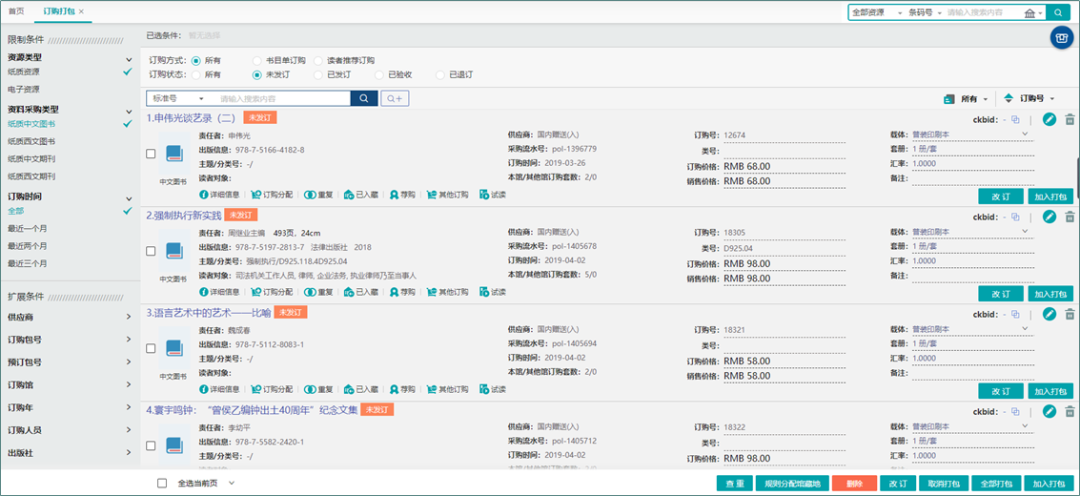Viewport: 1080px width, 496px height.
Task: Open 其他订购 for 强制执行新实践
Action: click(x=448, y=291)
